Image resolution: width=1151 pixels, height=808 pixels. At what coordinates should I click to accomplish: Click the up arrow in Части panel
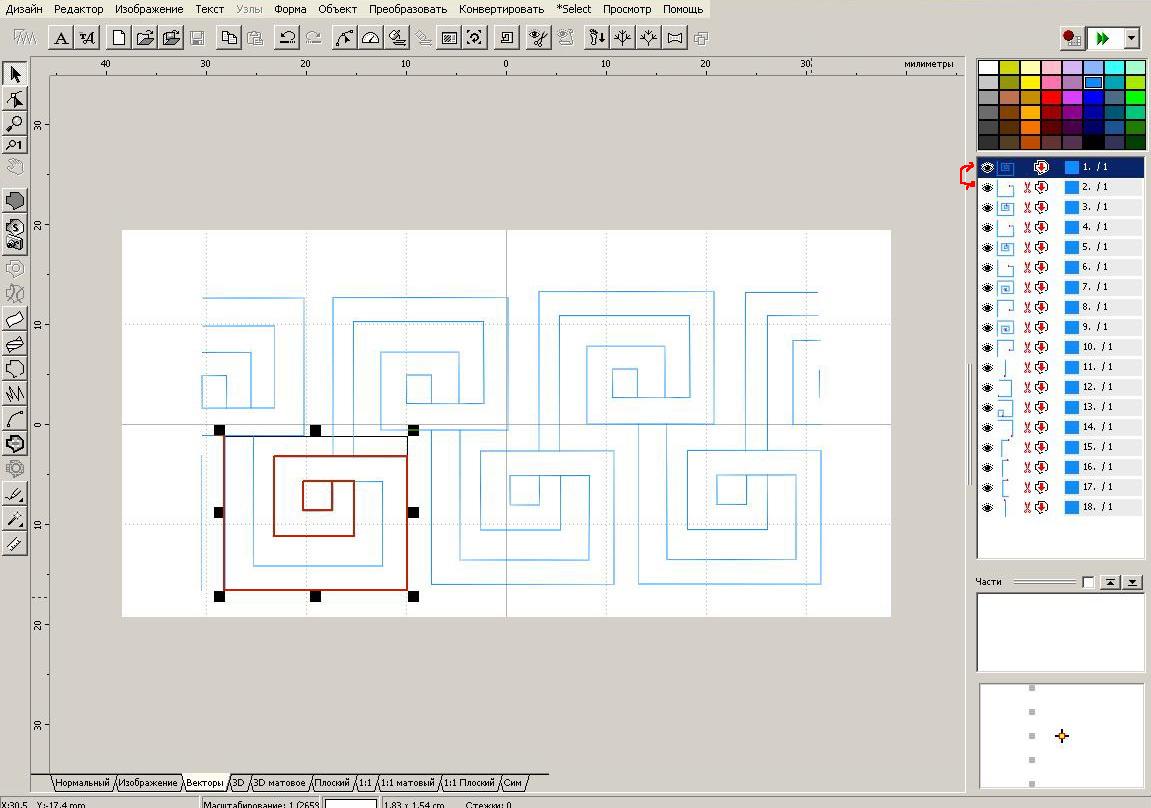1111,583
